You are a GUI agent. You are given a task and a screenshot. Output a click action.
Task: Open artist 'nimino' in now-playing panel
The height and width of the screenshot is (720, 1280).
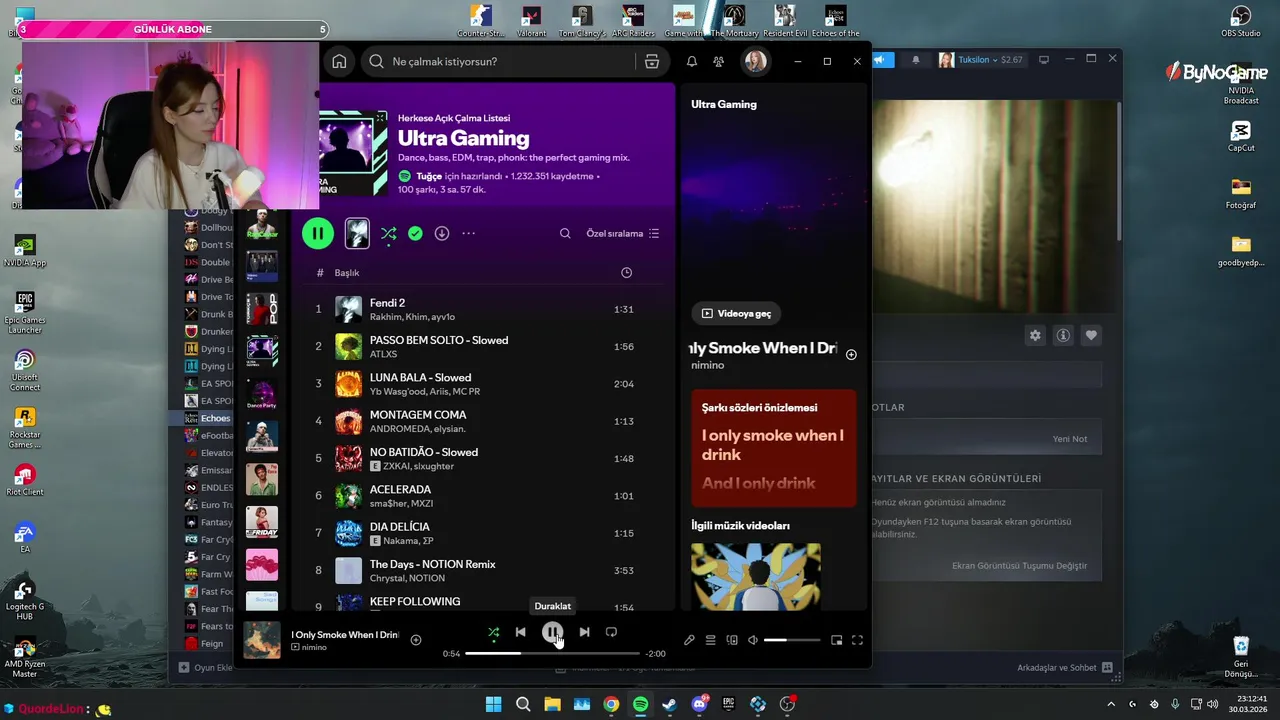(x=707, y=365)
